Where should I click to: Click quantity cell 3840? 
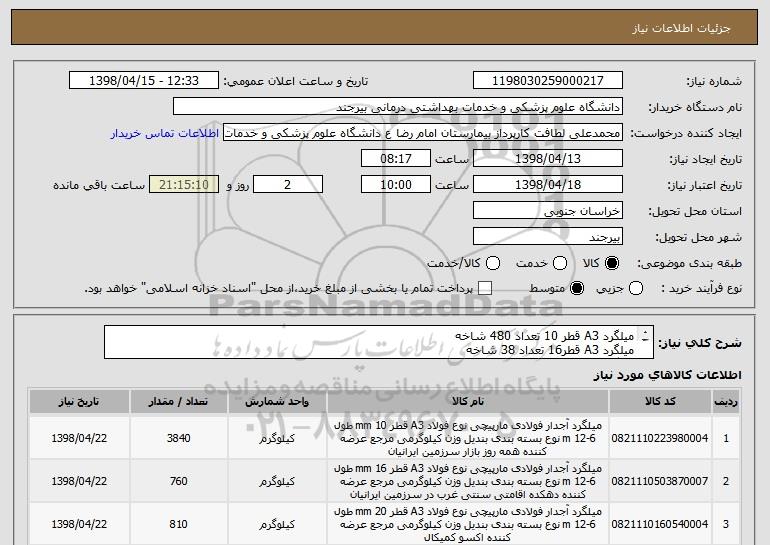tap(178, 438)
